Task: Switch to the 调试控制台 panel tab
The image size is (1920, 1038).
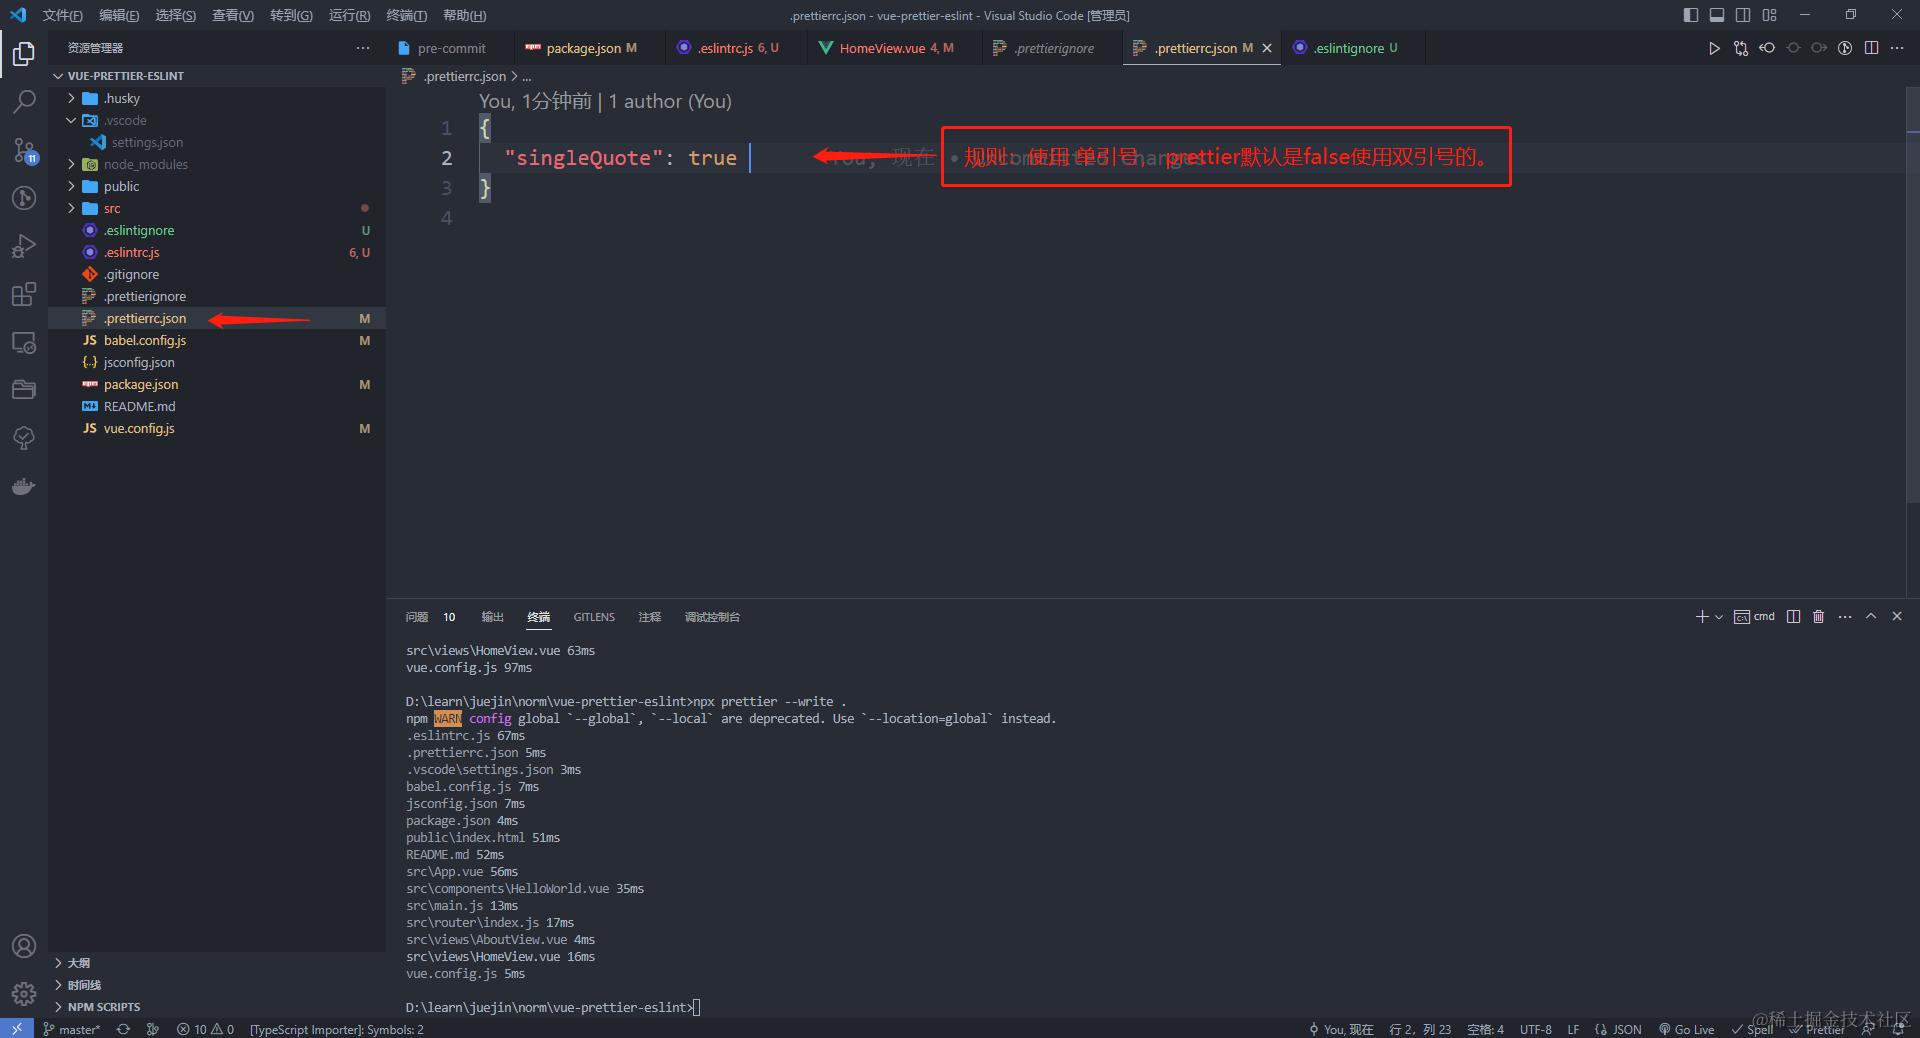Action: point(712,617)
